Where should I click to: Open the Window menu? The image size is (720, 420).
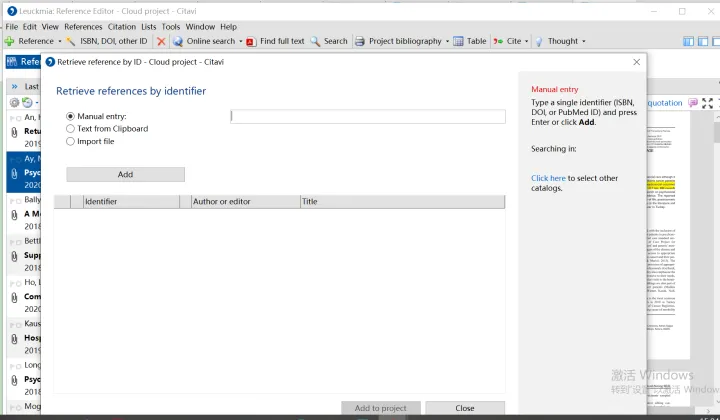[x=200, y=27]
